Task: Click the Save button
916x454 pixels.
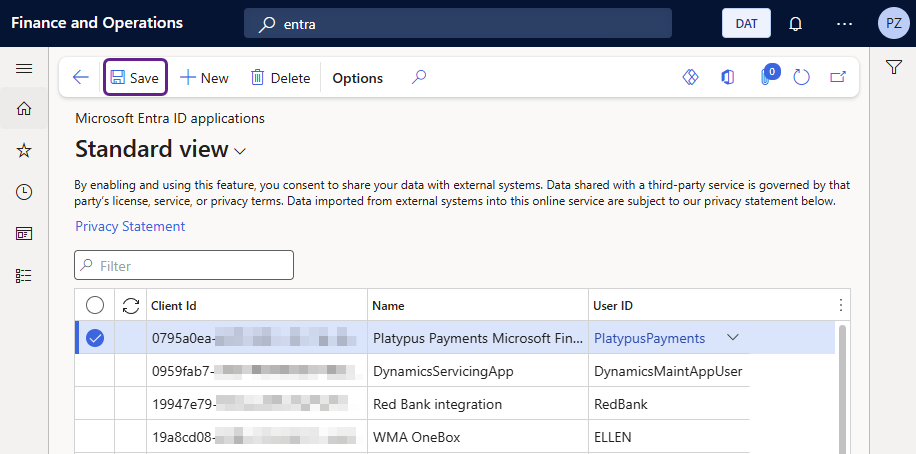Action: tap(135, 78)
